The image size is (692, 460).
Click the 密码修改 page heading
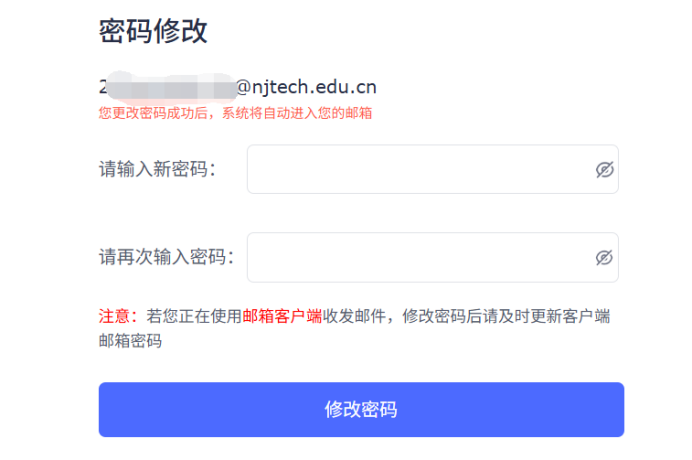click(153, 31)
